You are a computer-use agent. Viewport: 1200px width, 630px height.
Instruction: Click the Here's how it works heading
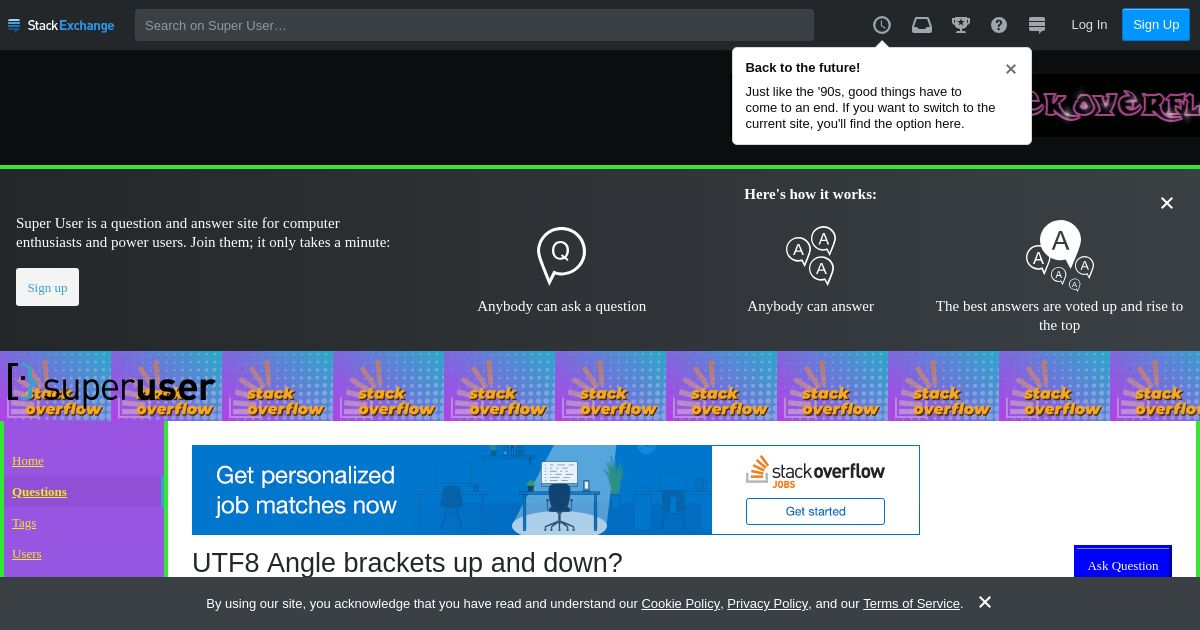point(810,194)
